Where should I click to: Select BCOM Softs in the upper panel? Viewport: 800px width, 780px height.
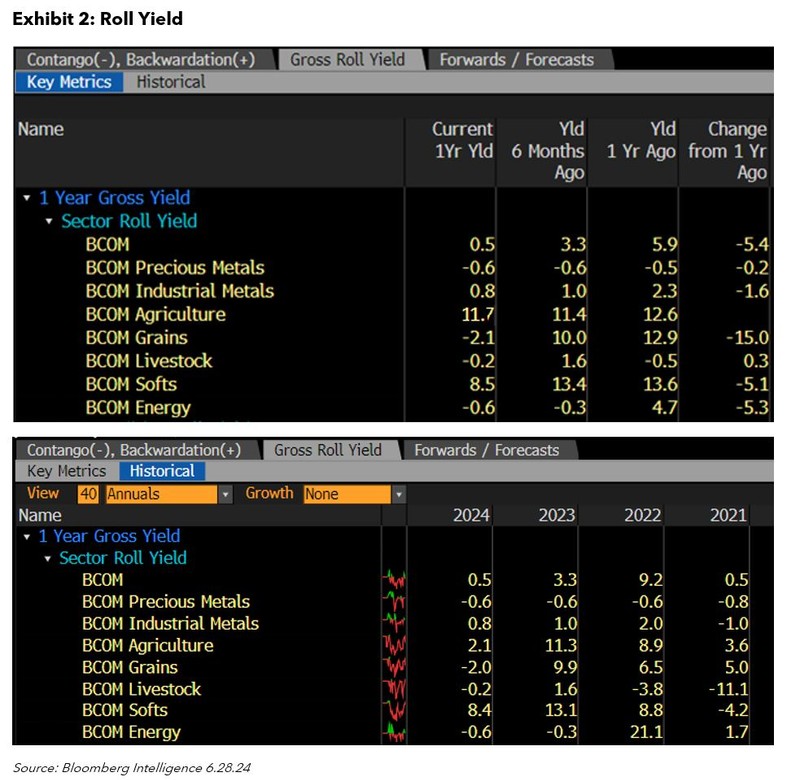pos(131,385)
